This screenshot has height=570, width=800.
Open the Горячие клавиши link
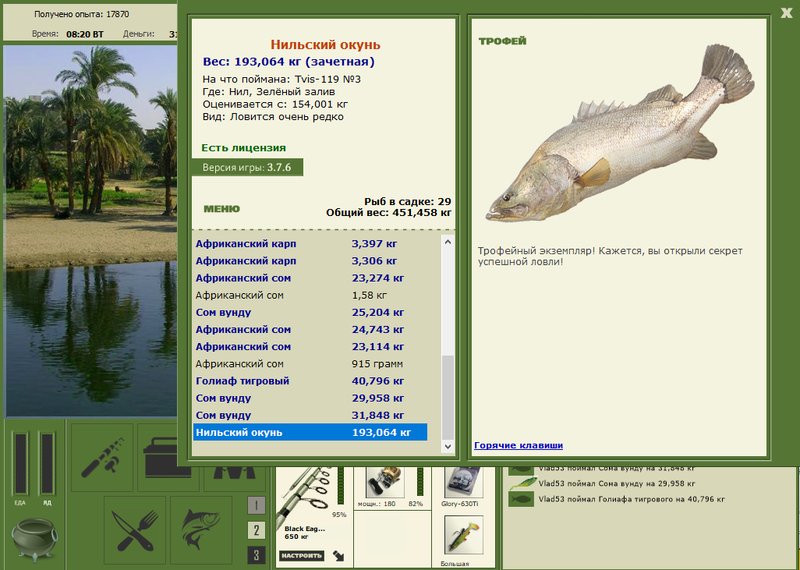518,445
